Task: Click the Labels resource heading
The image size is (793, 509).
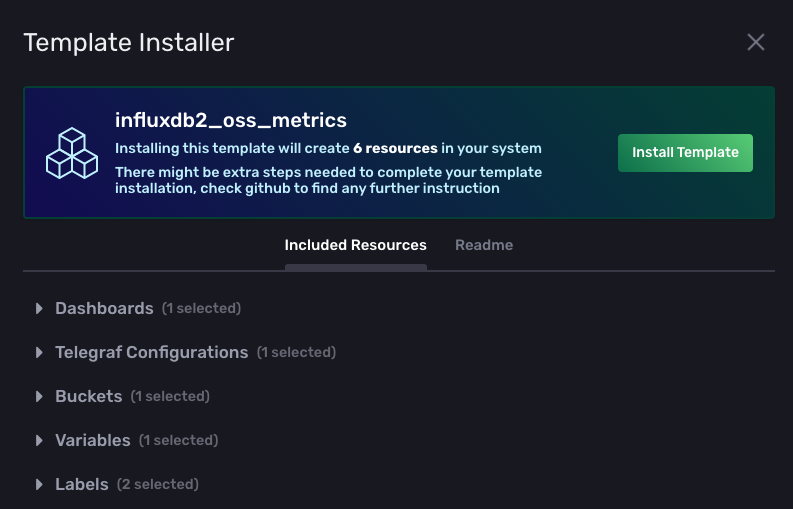Action: (x=81, y=485)
